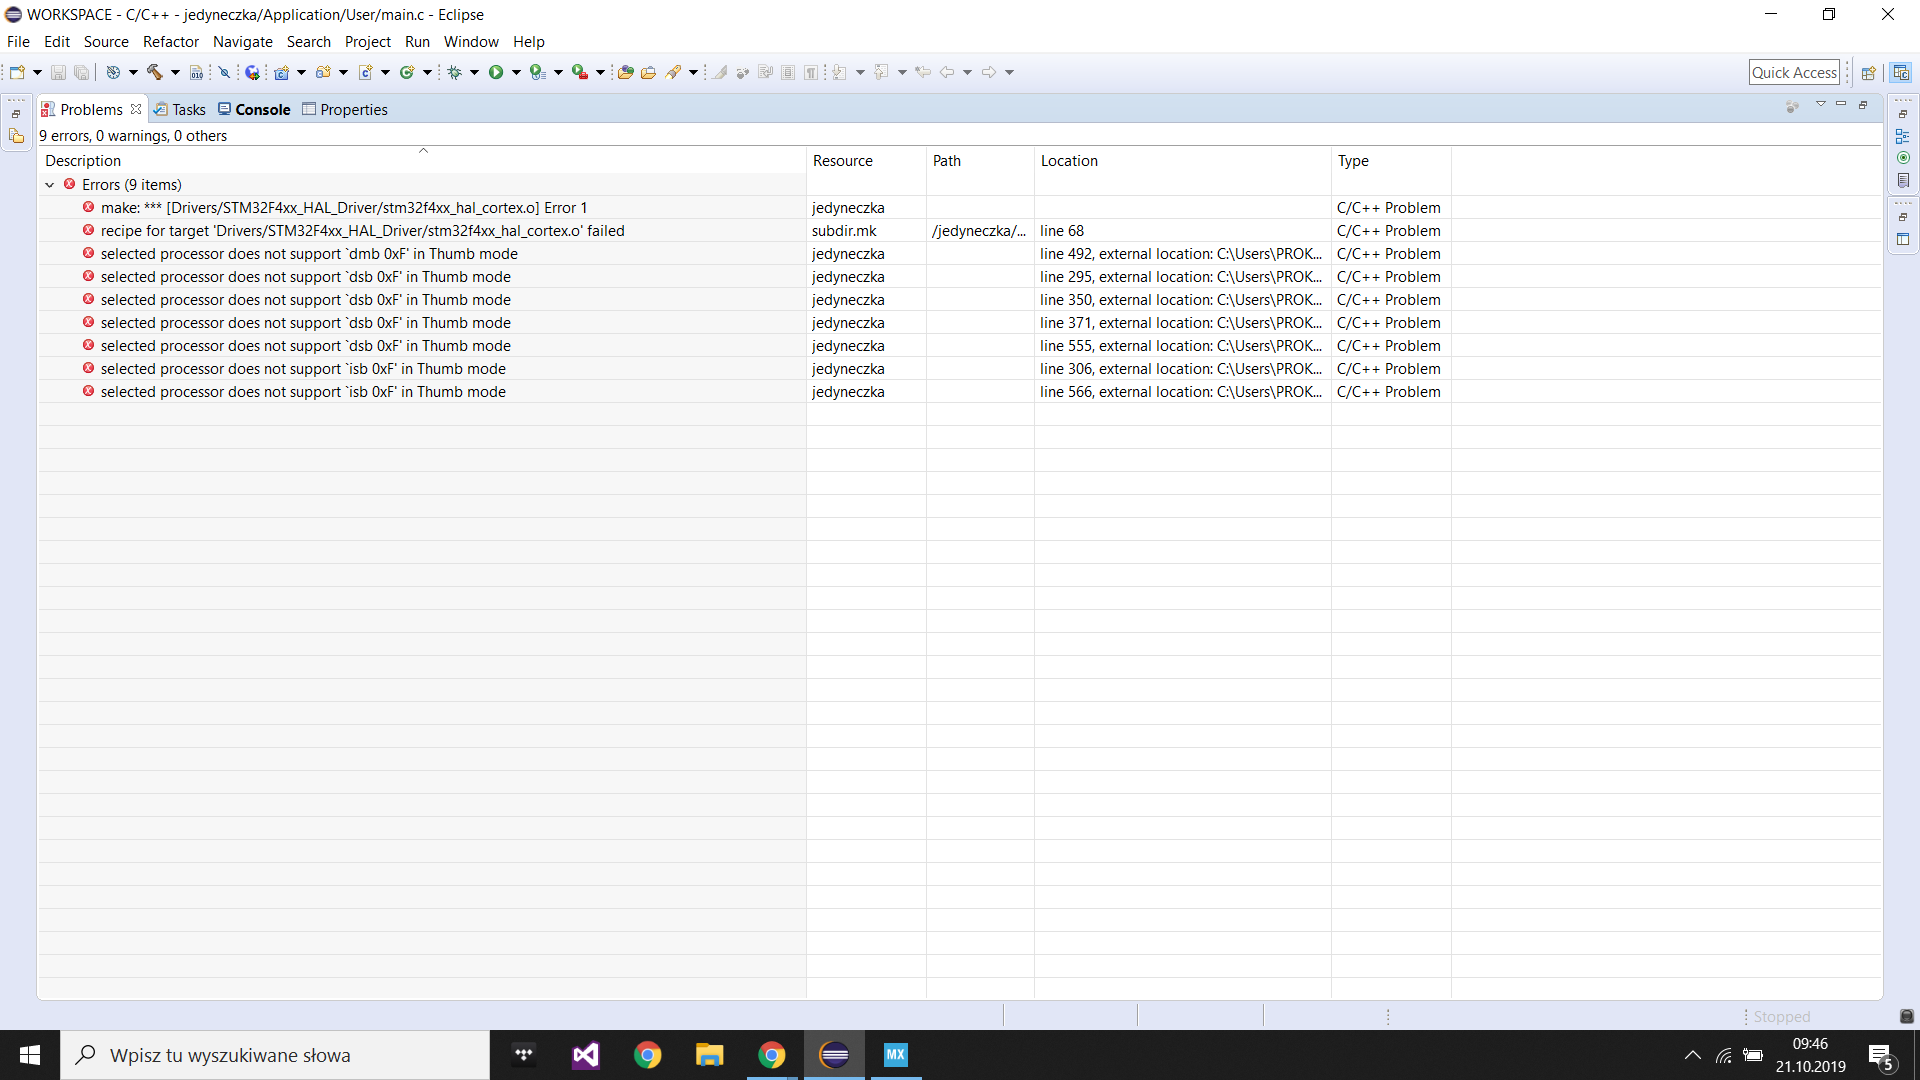Click the Profile launch icon
1920x1080 pixels.
point(537,72)
